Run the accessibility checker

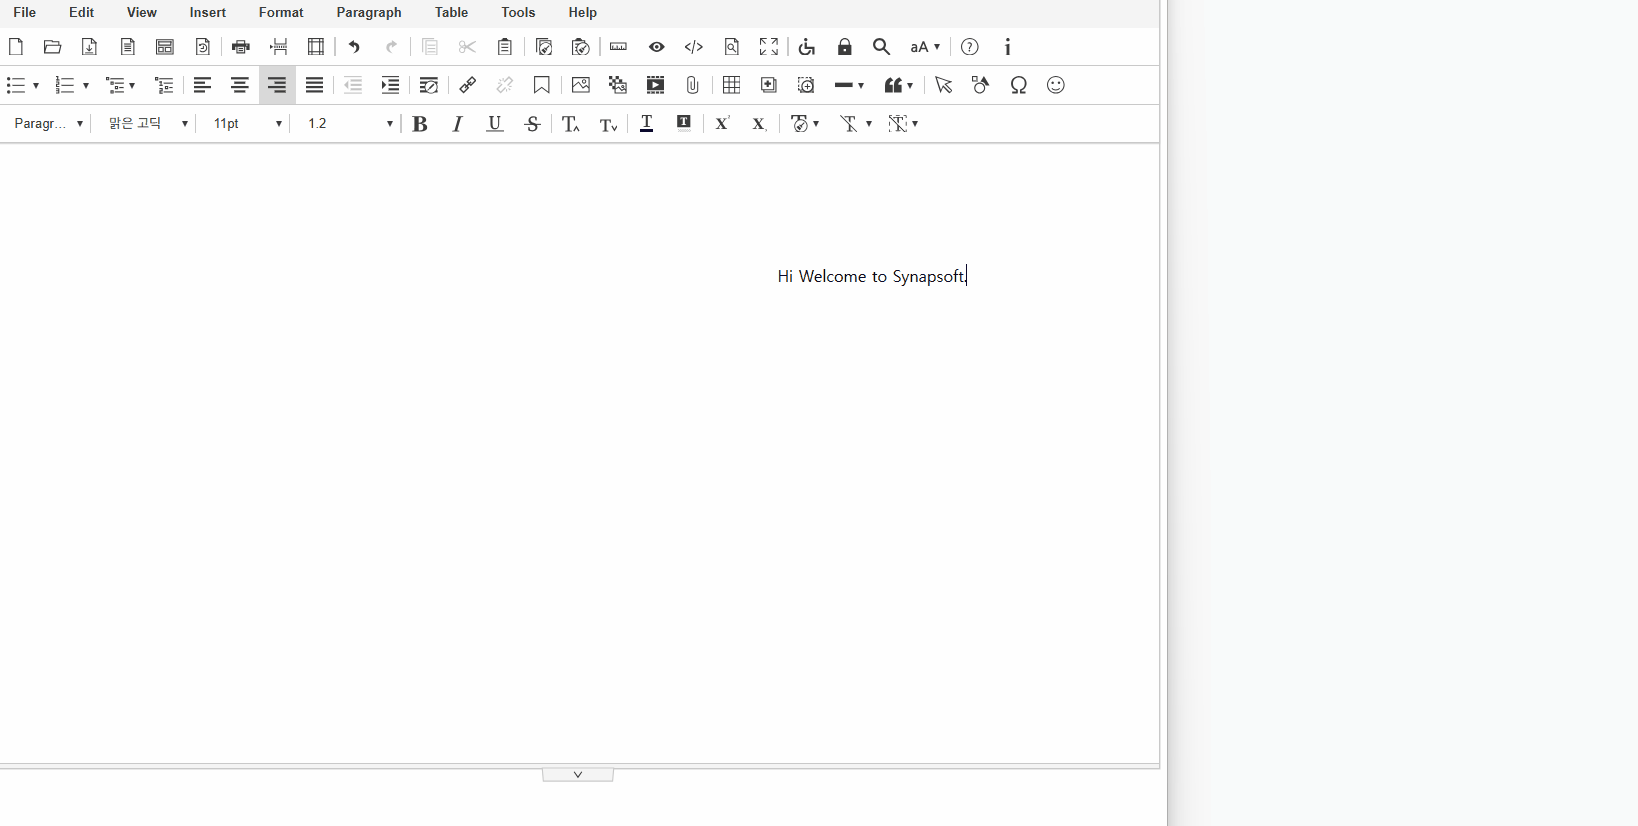tap(807, 47)
